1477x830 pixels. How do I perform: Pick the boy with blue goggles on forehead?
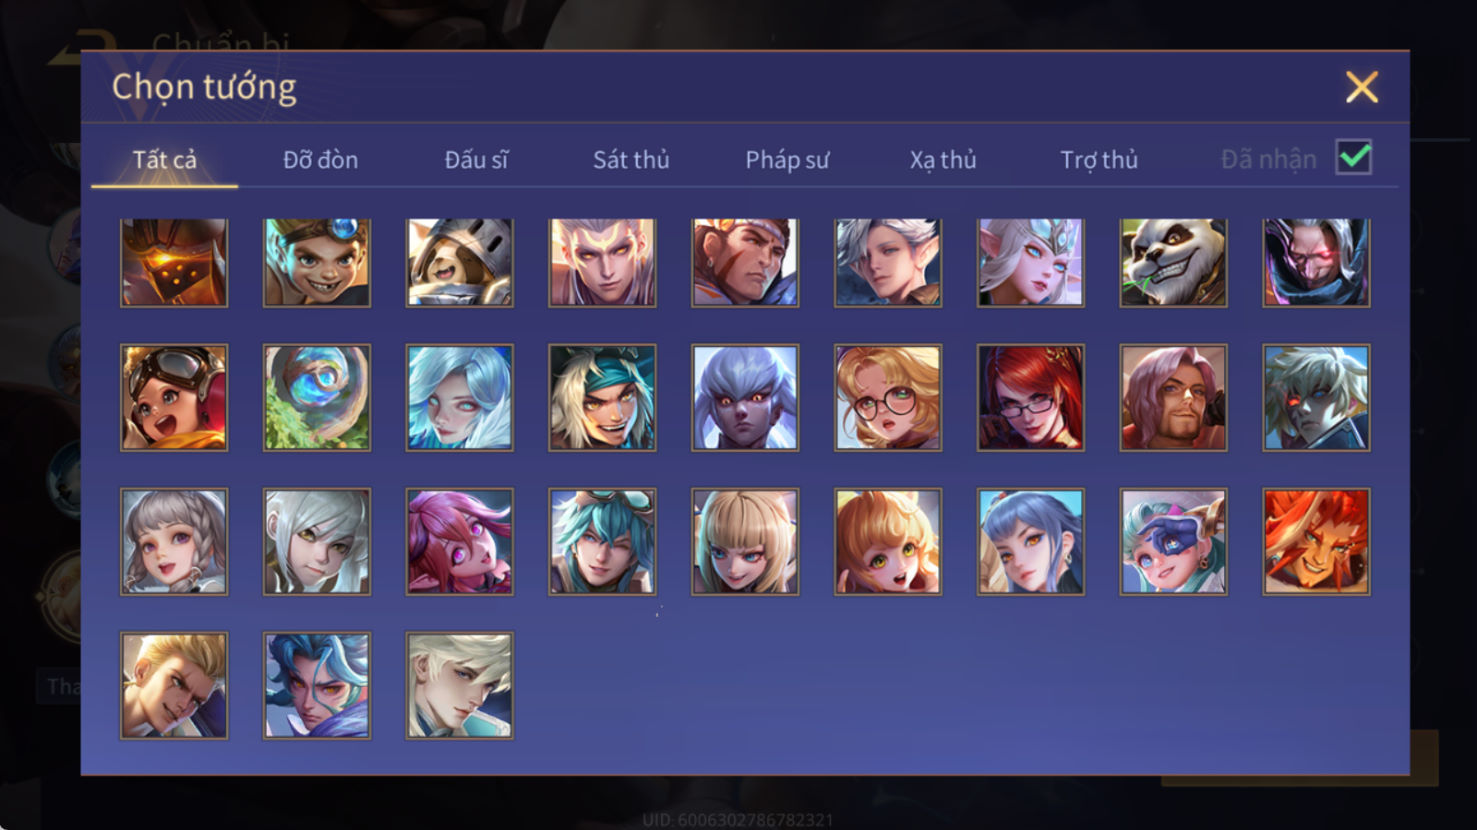[317, 263]
